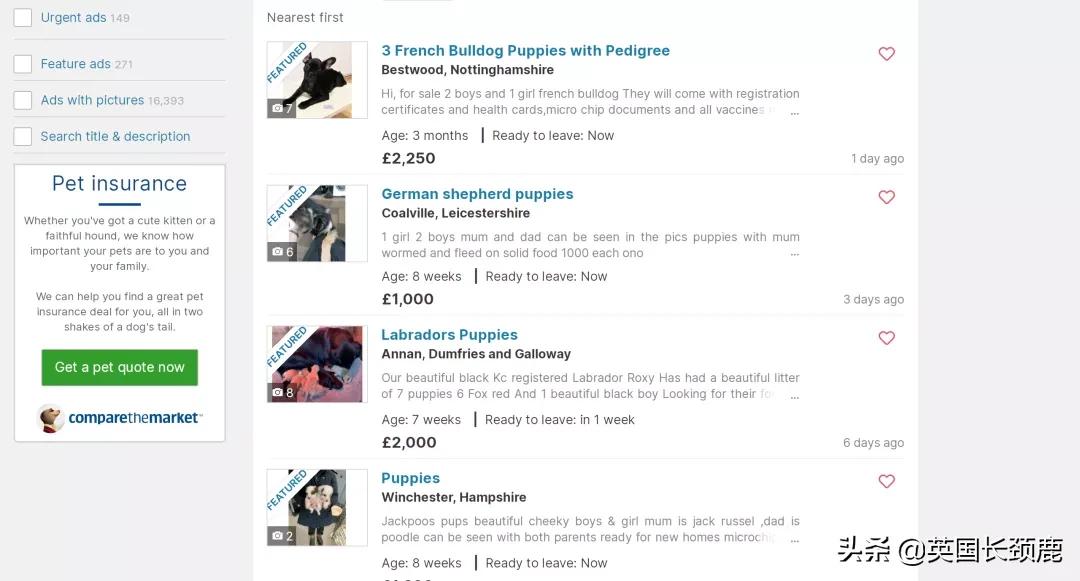Click camera photo count on French Bulldog ad
1080x581 pixels.
pos(283,108)
